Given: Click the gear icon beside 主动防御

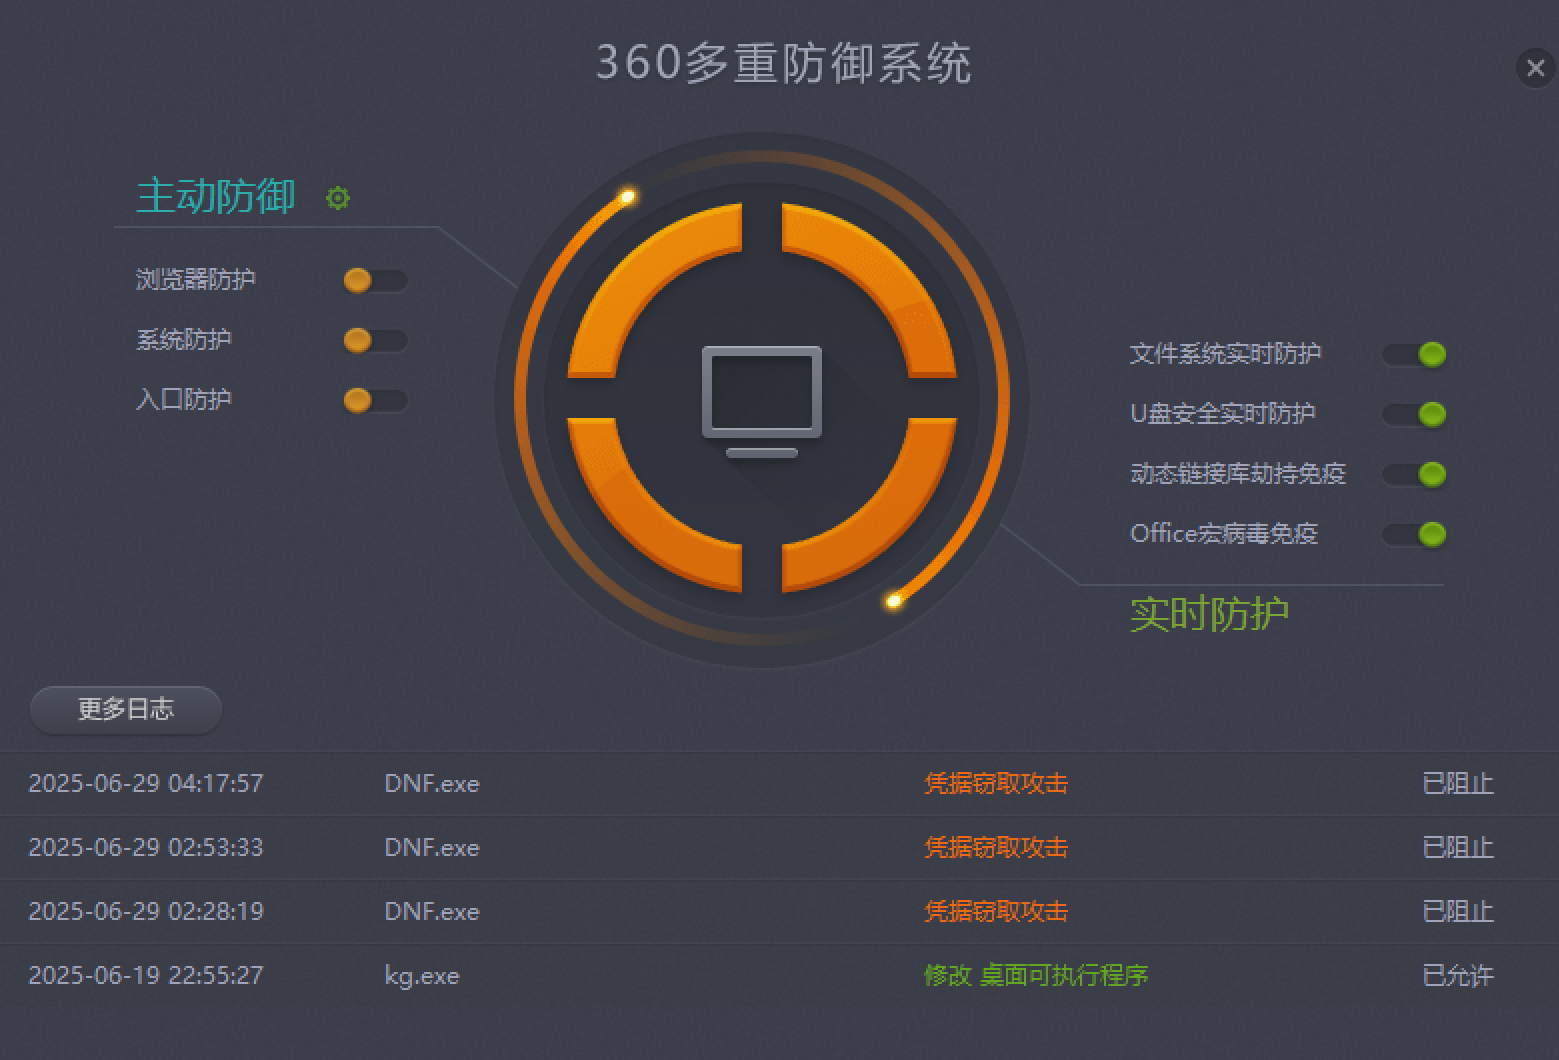Looking at the screenshot, I should (x=337, y=198).
